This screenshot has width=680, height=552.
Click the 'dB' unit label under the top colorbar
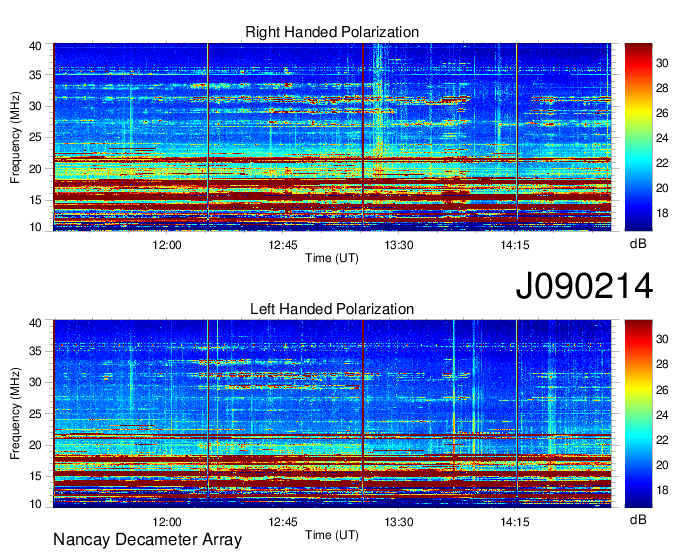(638, 244)
